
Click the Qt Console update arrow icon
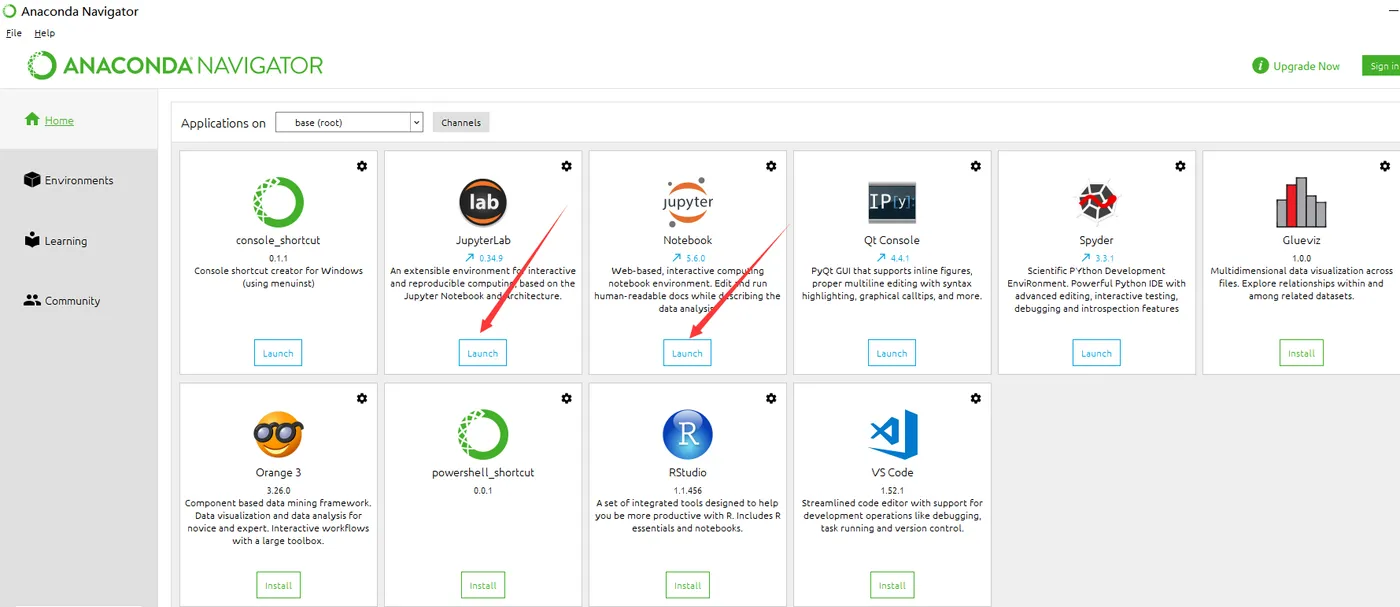coord(881,258)
